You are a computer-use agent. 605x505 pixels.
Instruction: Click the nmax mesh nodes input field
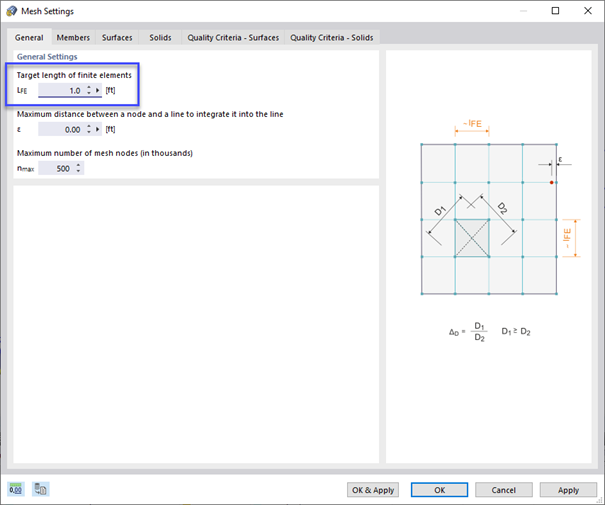coord(56,168)
